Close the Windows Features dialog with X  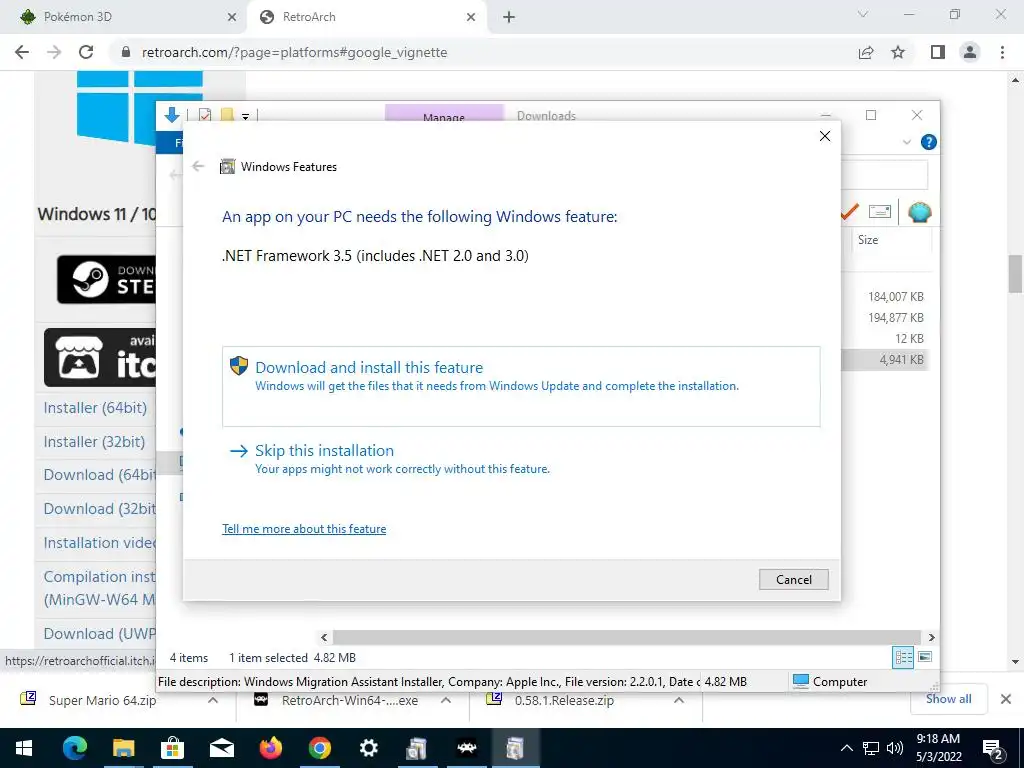pos(825,136)
